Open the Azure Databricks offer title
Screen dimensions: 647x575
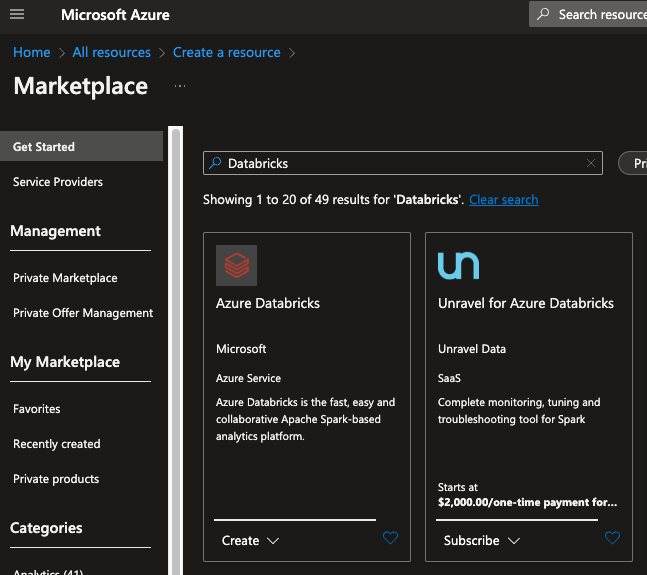pos(268,303)
